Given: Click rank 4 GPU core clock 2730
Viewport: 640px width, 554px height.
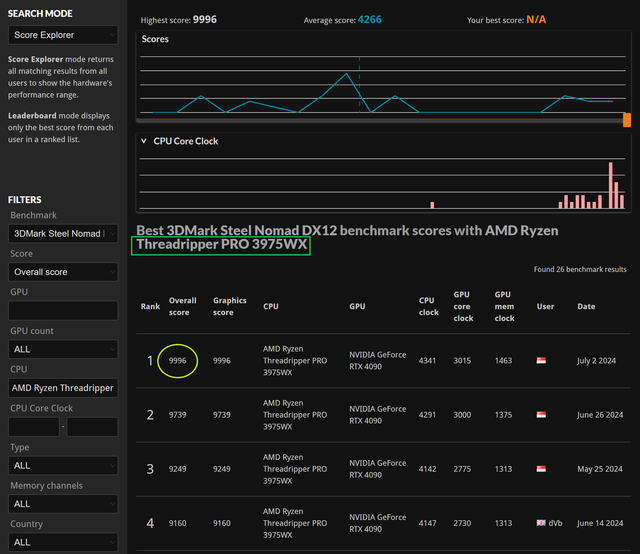Looking at the screenshot, I should click(462, 523).
